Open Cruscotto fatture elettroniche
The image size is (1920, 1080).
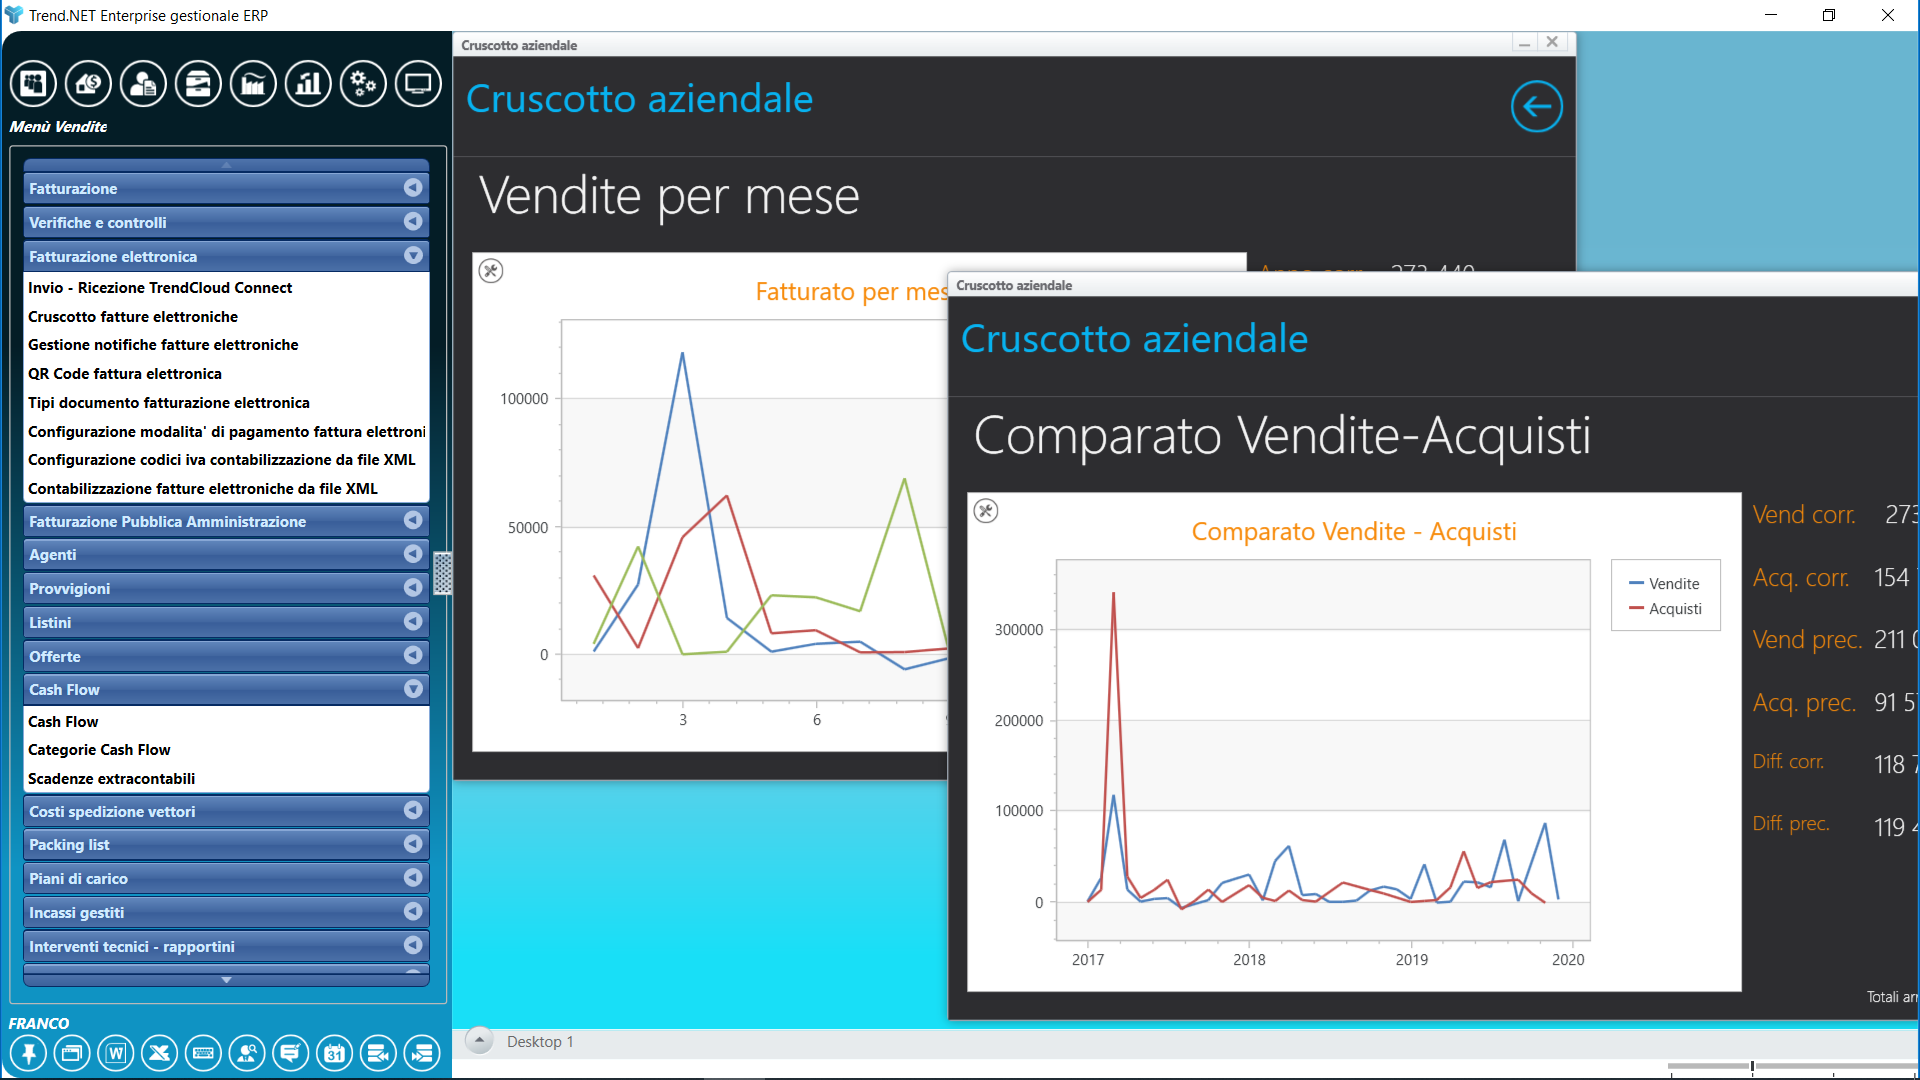click(x=132, y=315)
